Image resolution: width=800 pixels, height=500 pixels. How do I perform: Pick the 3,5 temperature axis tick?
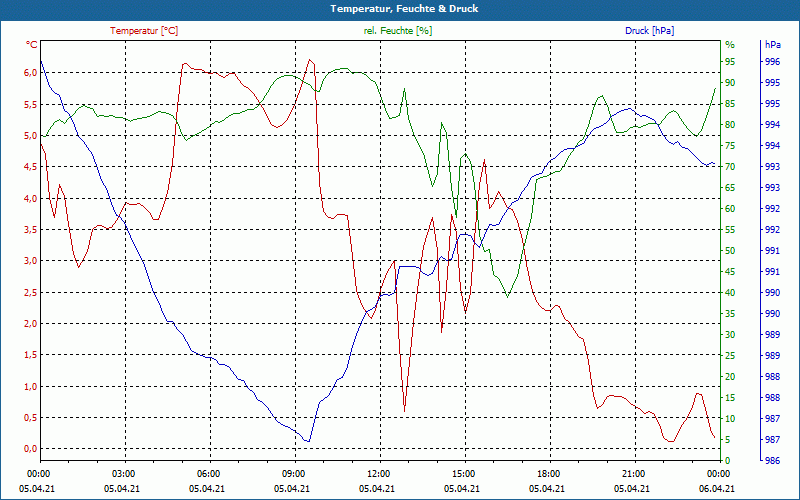pos(31,230)
